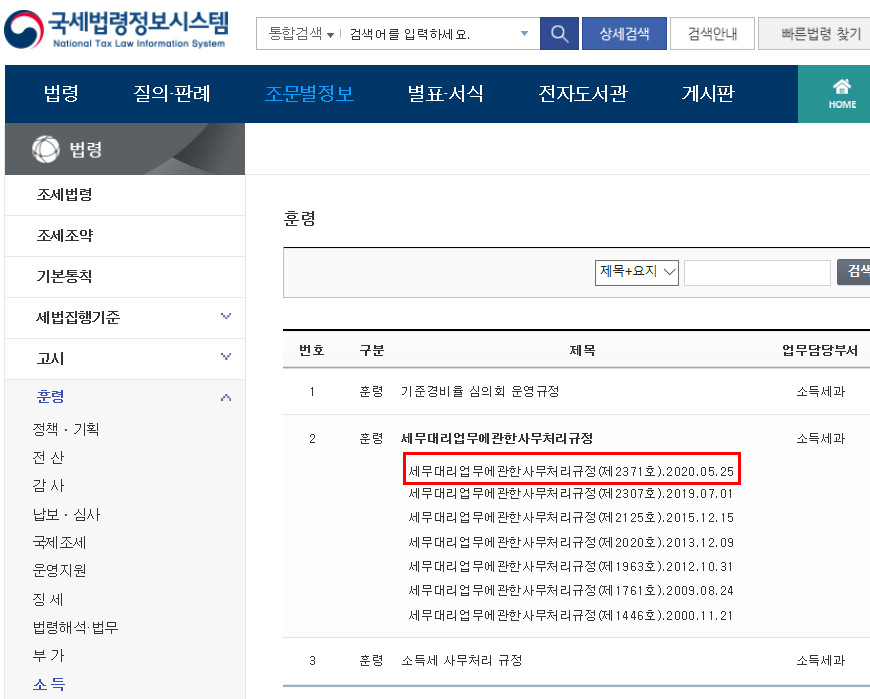Open the 게시판 main menu
The height and width of the screenshot is (699, 870).
click(x=708, y=93)
